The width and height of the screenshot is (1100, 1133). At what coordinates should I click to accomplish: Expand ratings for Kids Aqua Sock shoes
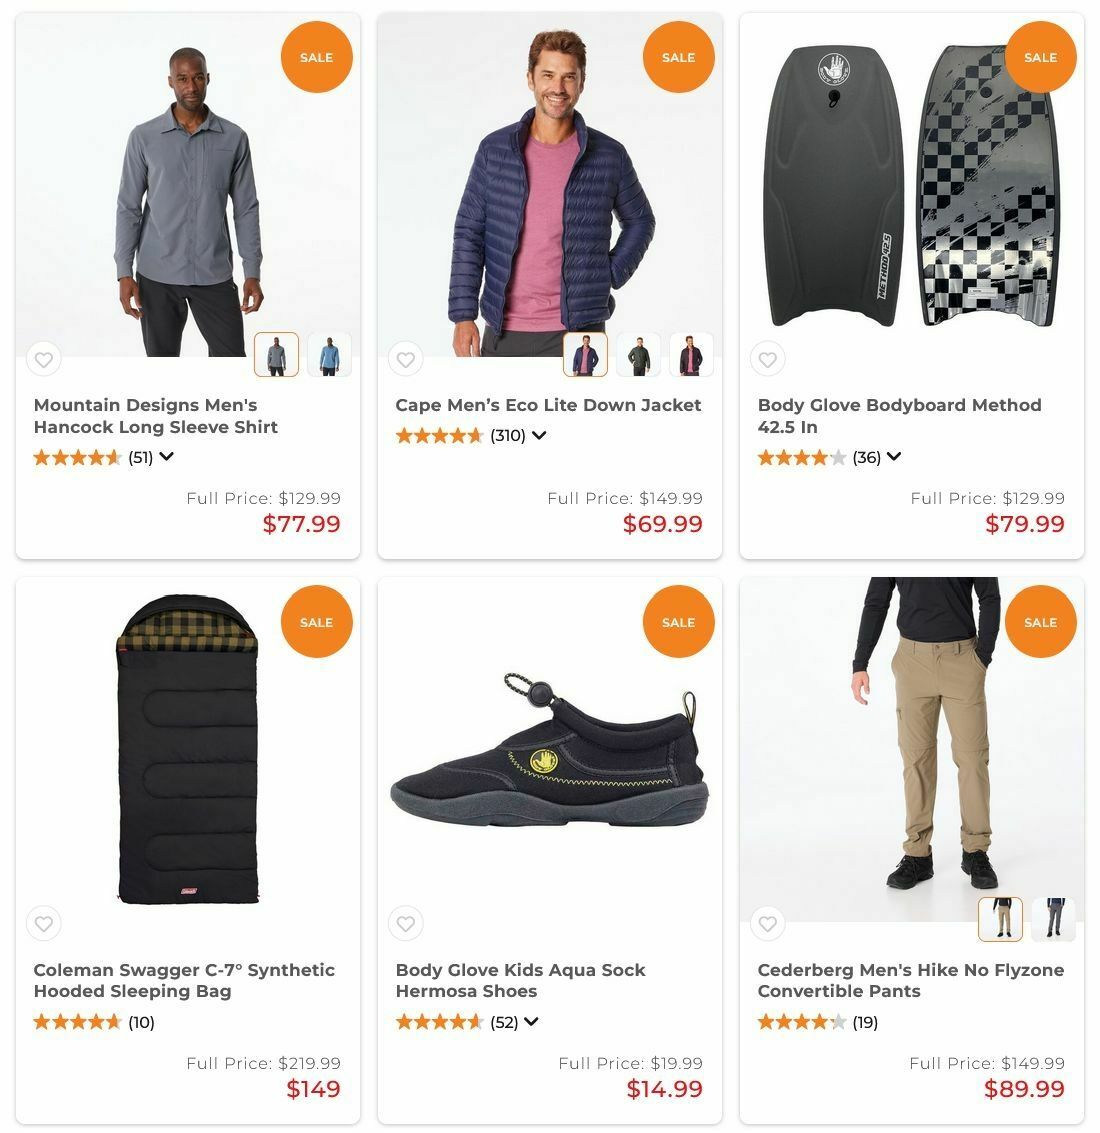tap(531, 1022)
